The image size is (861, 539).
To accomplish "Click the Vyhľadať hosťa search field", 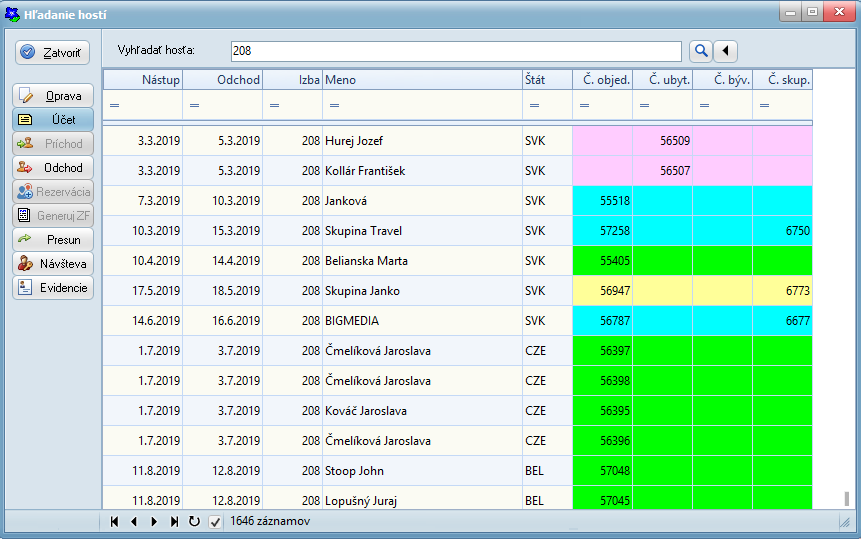I will pos(455,51).
